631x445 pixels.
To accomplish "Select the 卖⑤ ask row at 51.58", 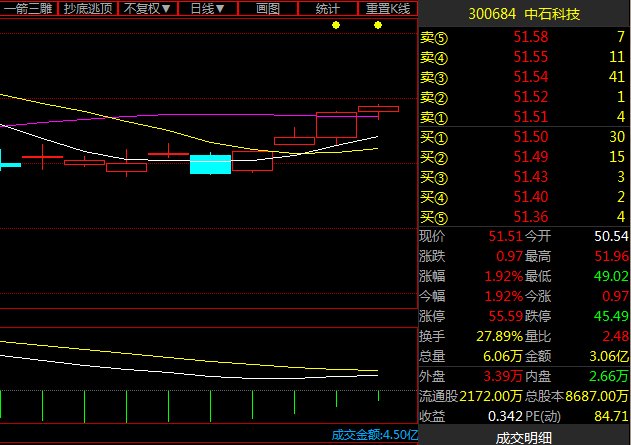I will [524, 37].
